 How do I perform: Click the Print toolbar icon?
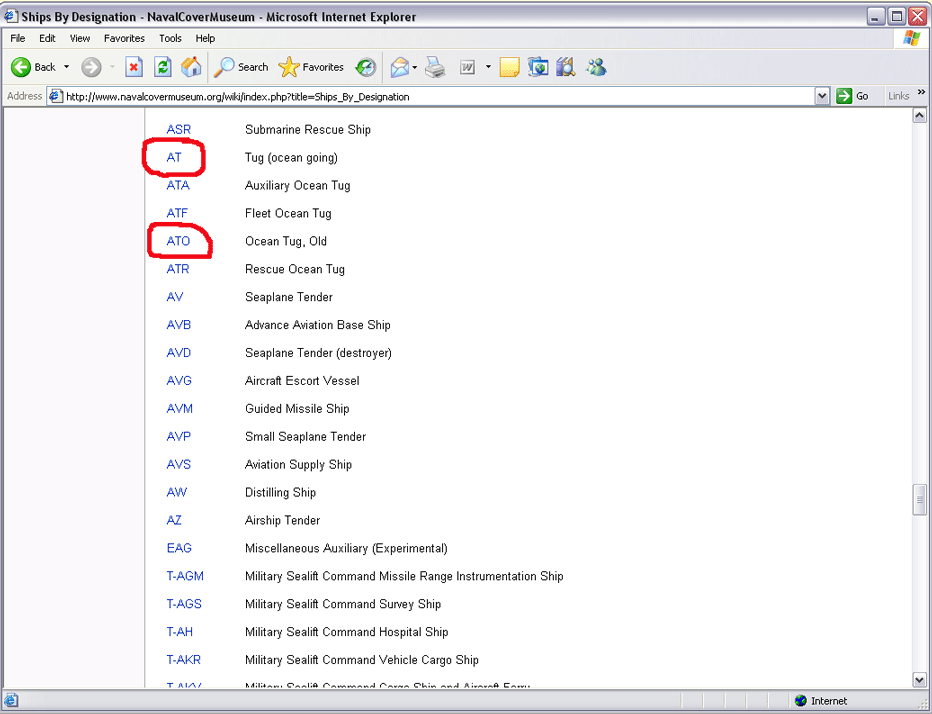435,67
